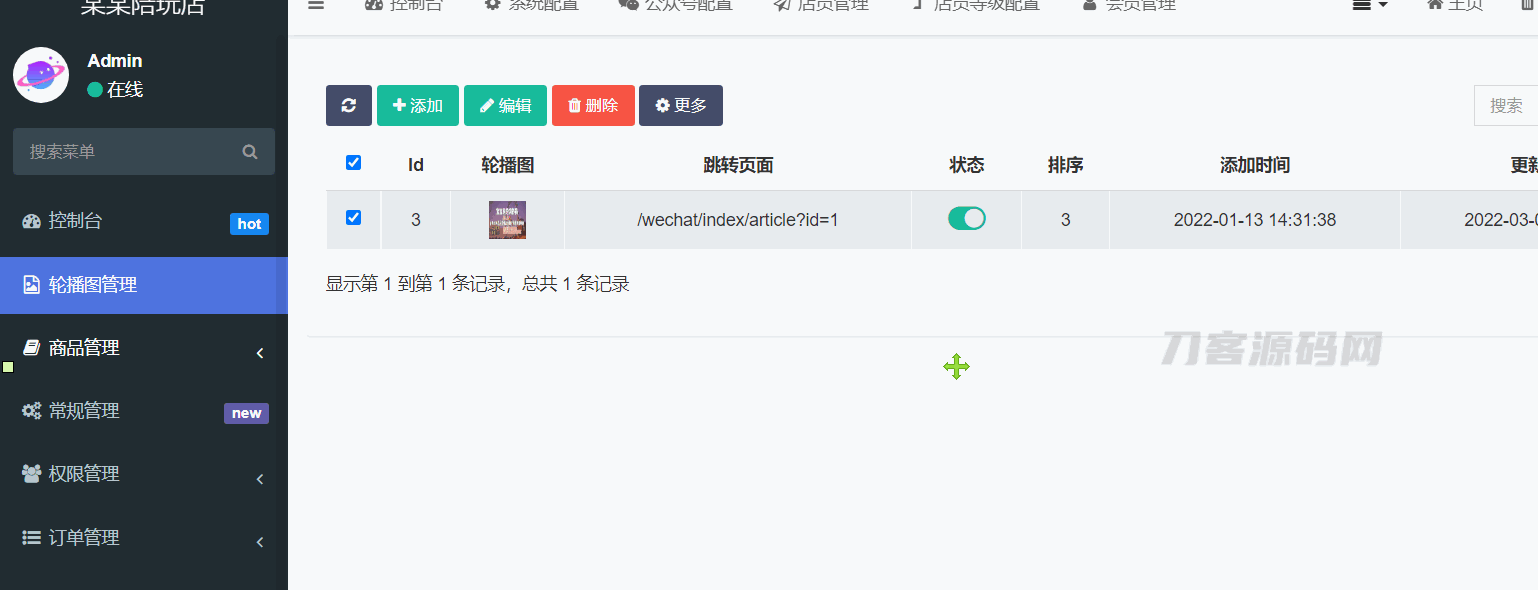Open the carousel thumbnail image in row 3
1538x590 pixels.
(507, 220)
